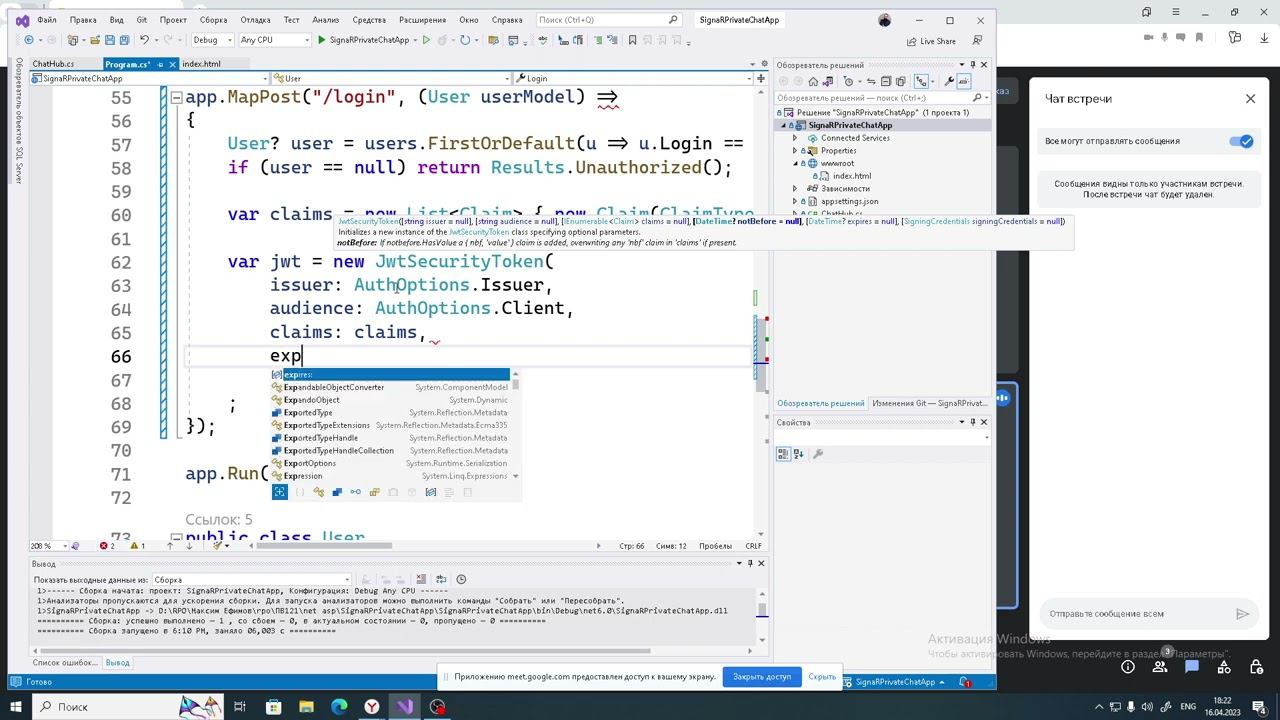The height and width of the screenshot is (720, 1280).
Task: Open the Отладка menu
Action: tap(255, 20)
